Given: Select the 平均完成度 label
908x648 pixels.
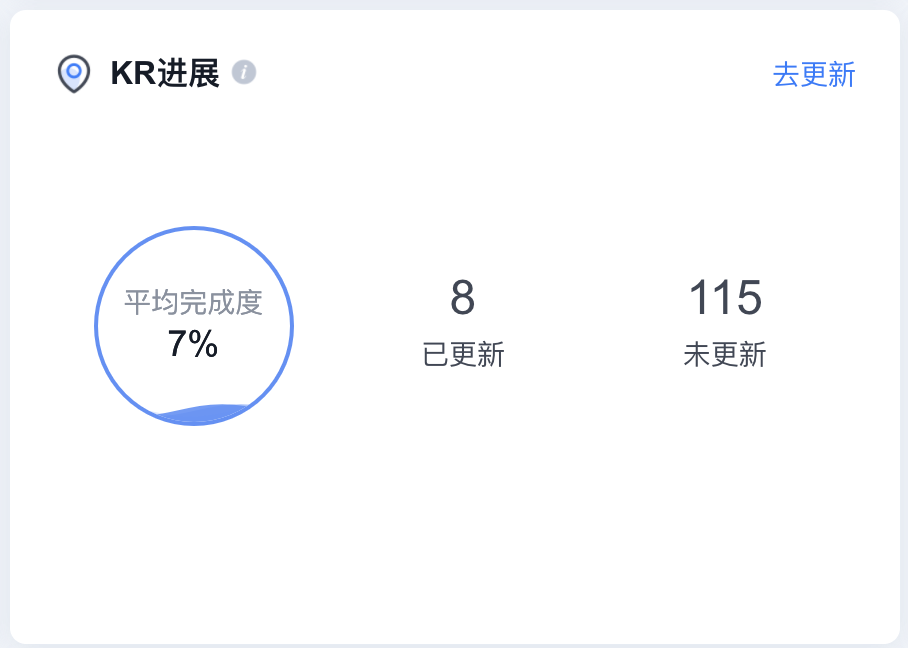Looking at the screenshot, I should (x=193, y=302).
